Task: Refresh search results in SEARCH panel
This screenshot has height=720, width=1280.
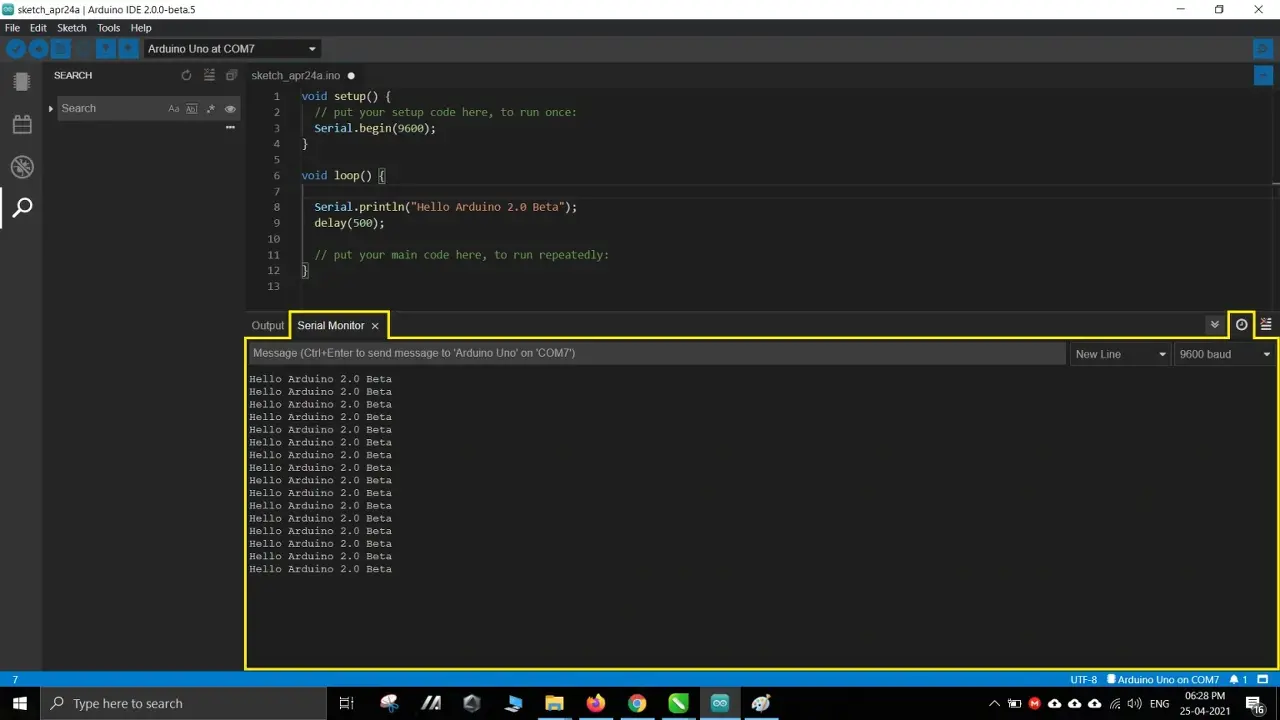Action: point(186,75)
